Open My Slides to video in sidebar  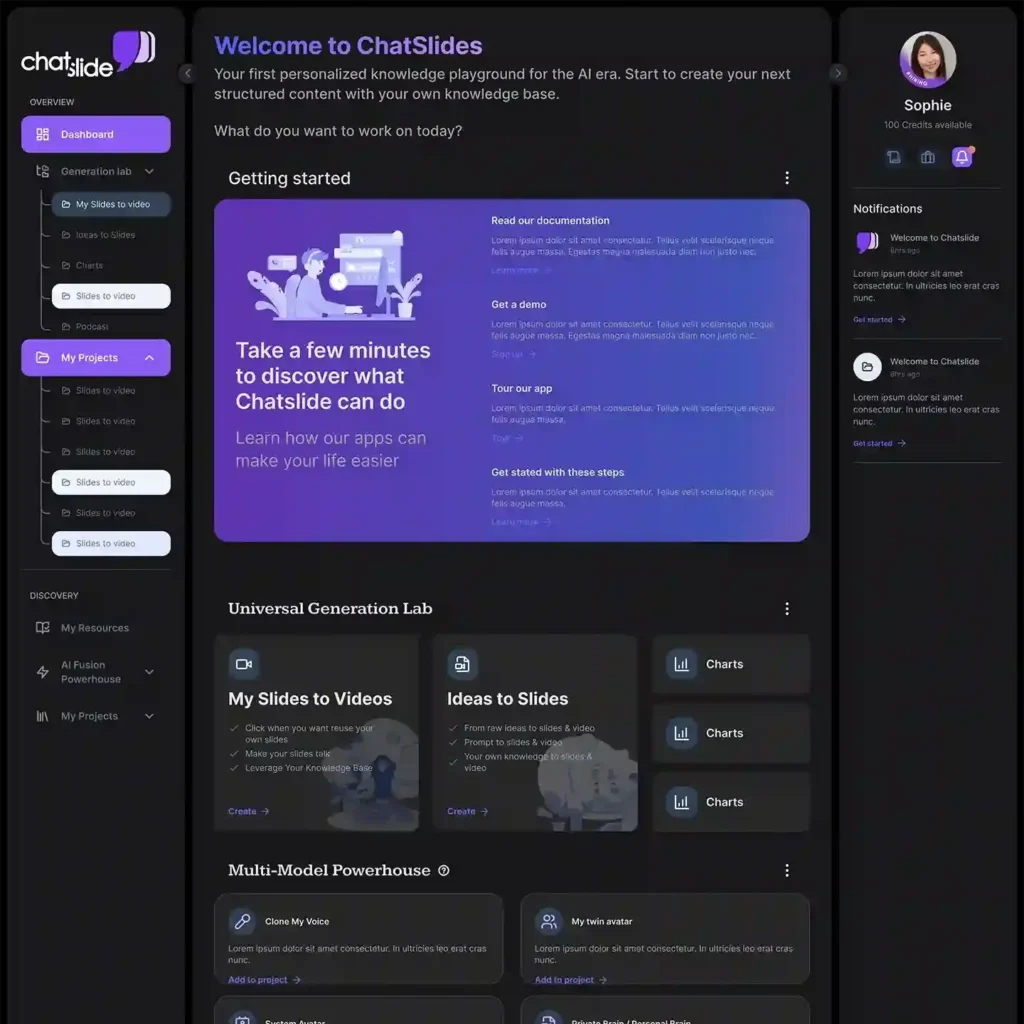pyautogui.click(x=111, y=204)
